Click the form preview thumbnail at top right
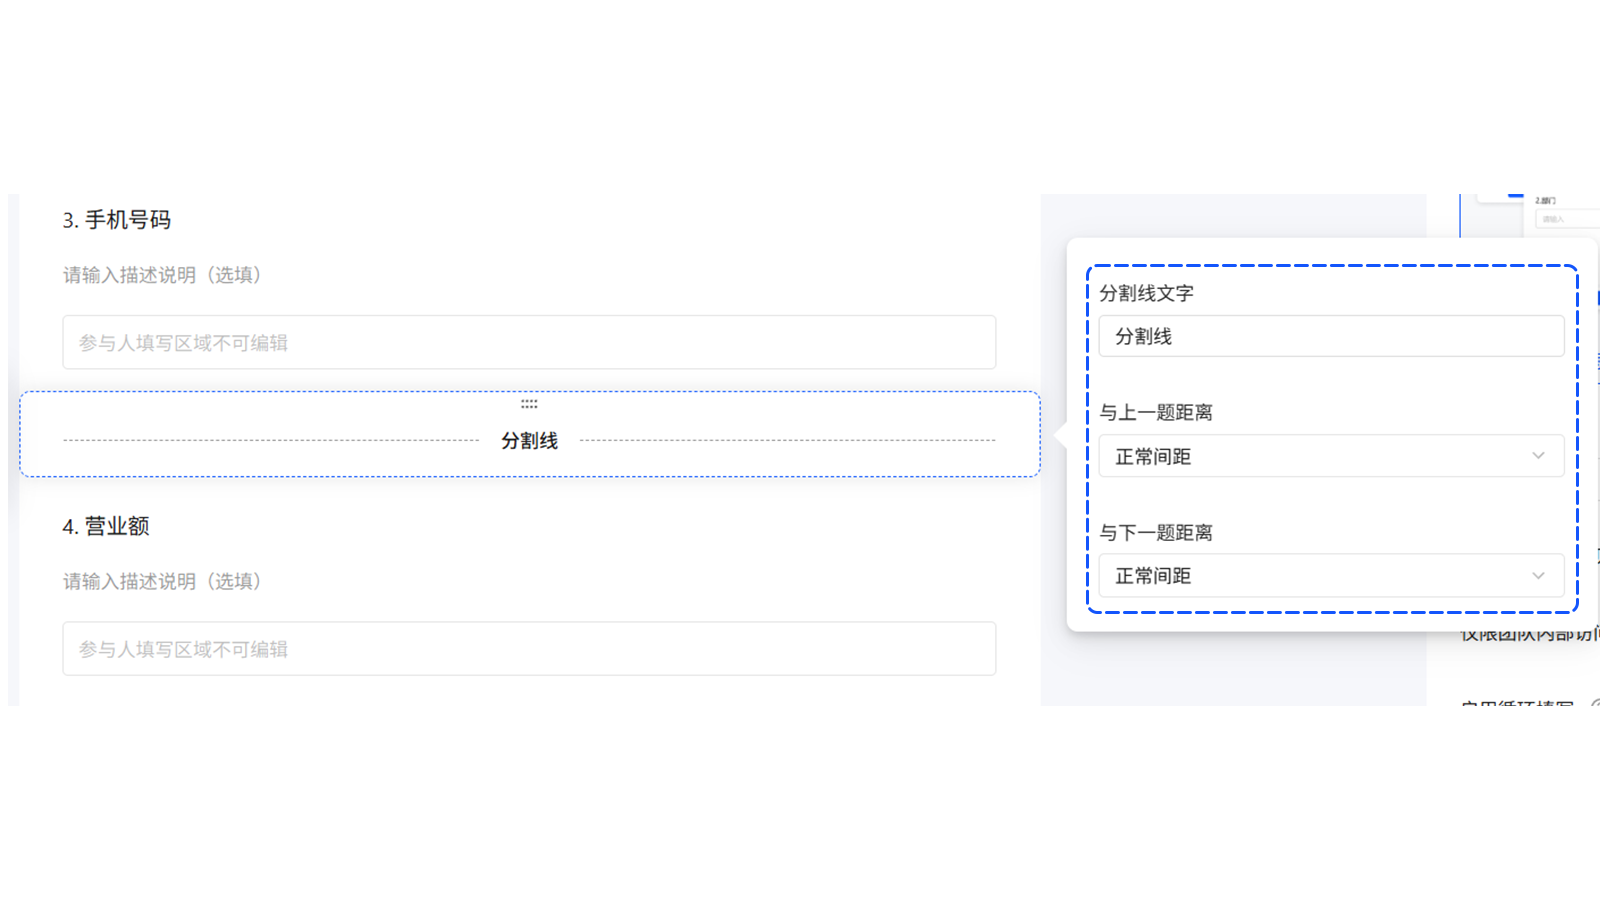The image size is (1600, 900). [x=1560, y=214]
